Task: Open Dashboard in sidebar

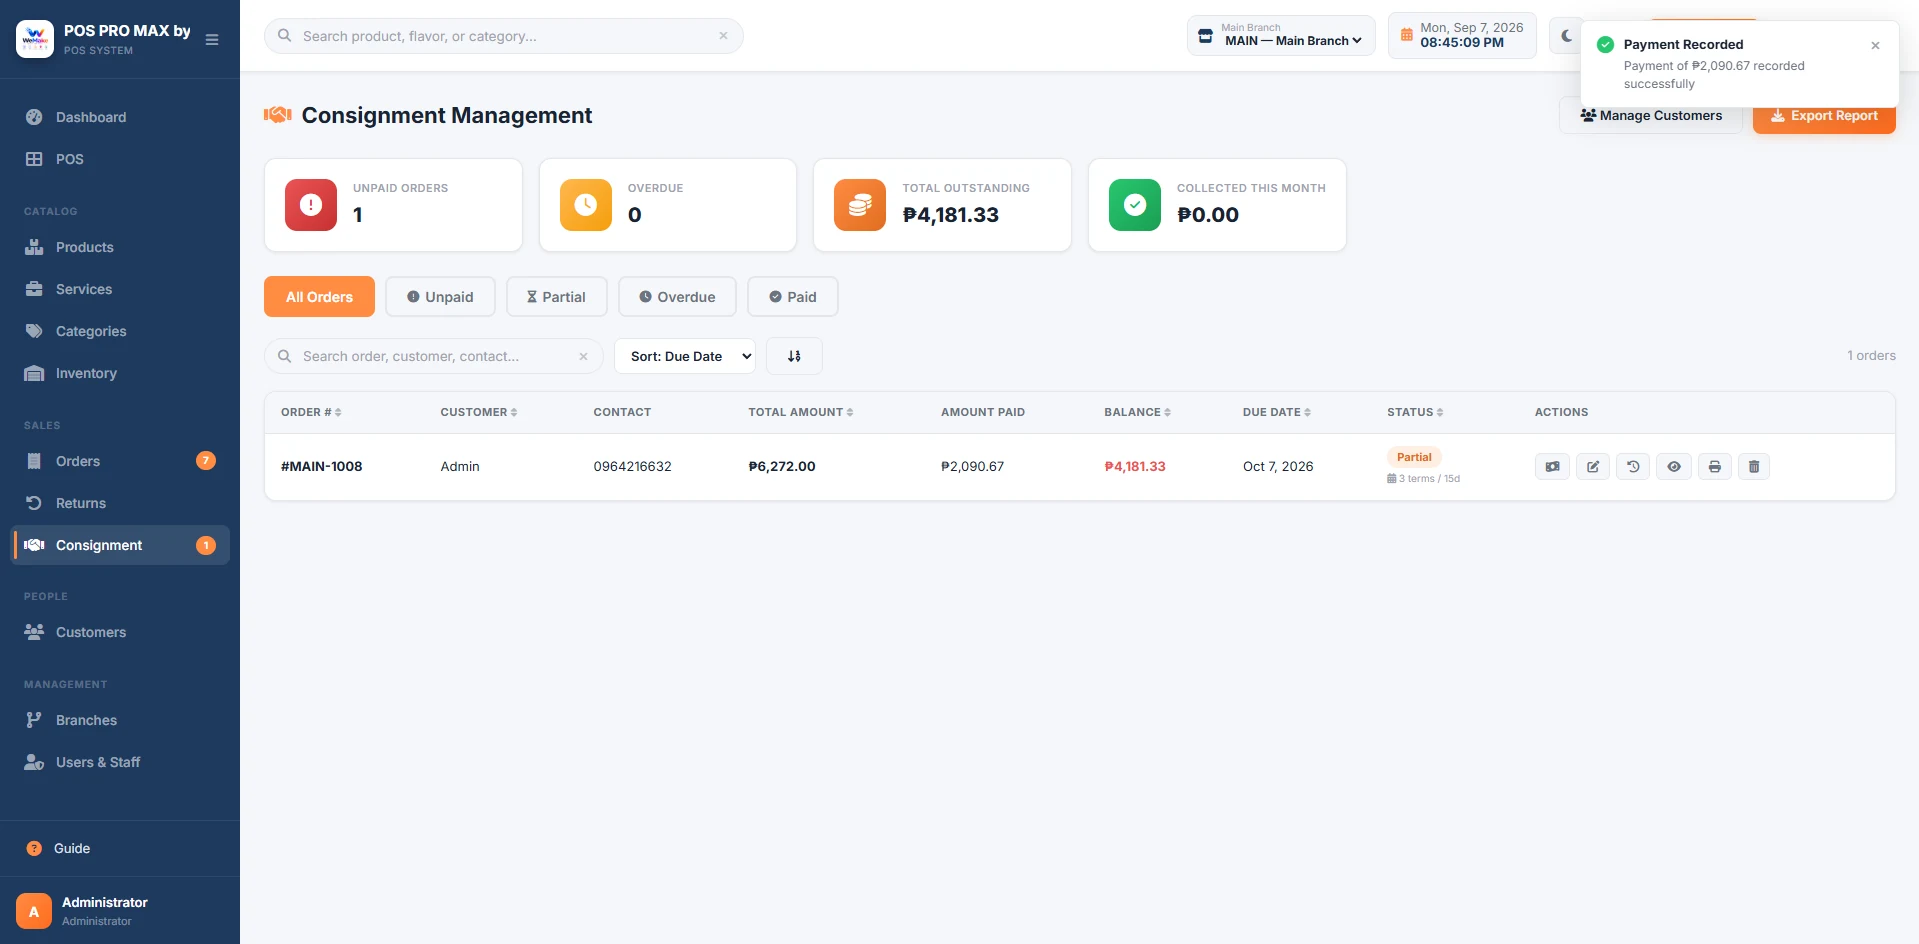Action: coord(120,117)
